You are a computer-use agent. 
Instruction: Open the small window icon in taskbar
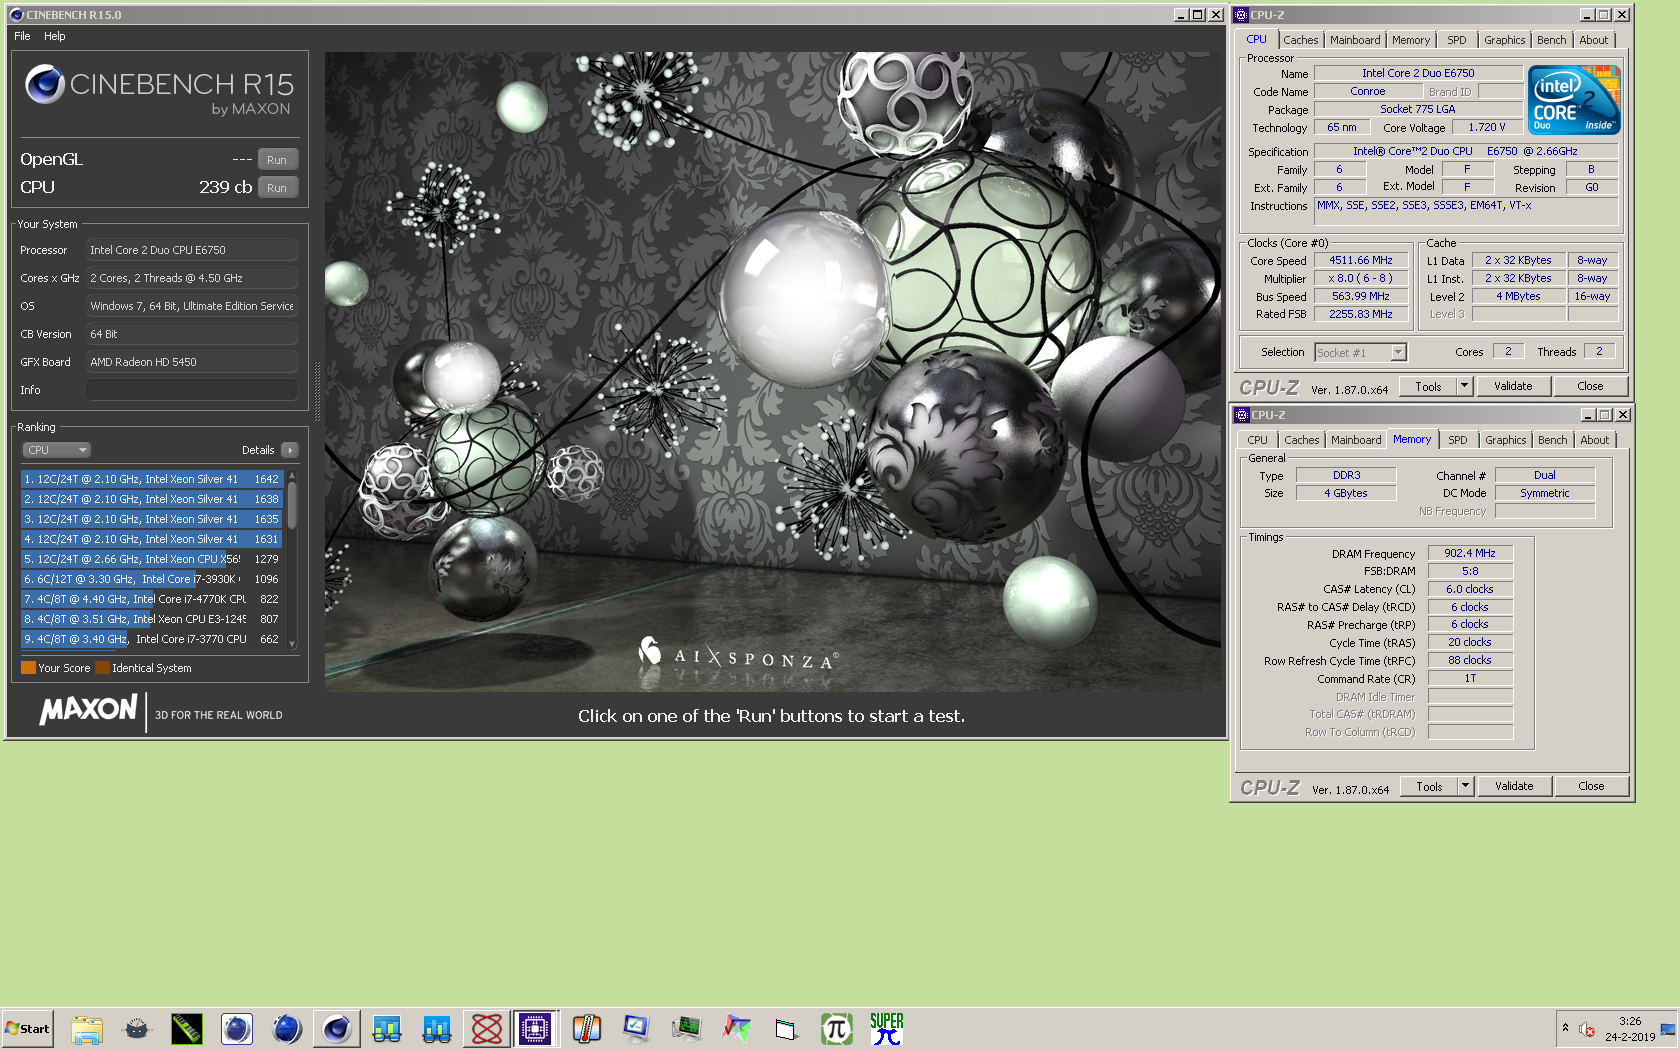click(x=787, y=1029)
